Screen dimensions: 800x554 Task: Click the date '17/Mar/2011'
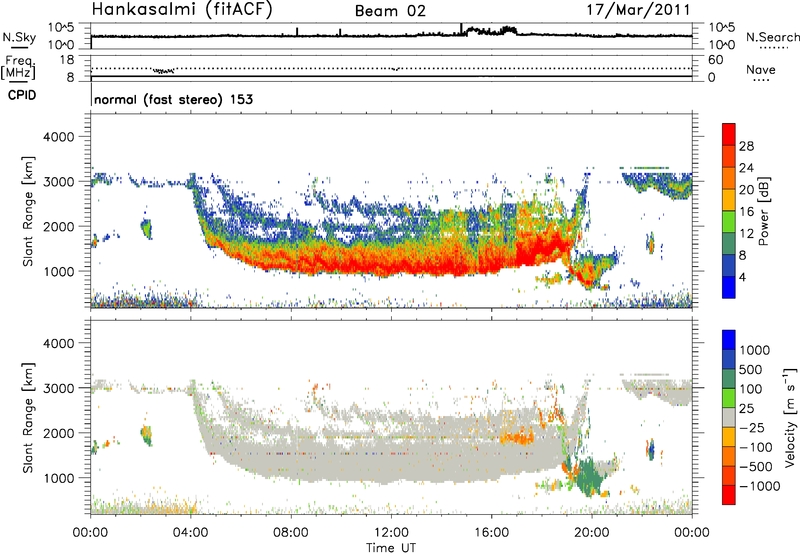pos(639,10)
